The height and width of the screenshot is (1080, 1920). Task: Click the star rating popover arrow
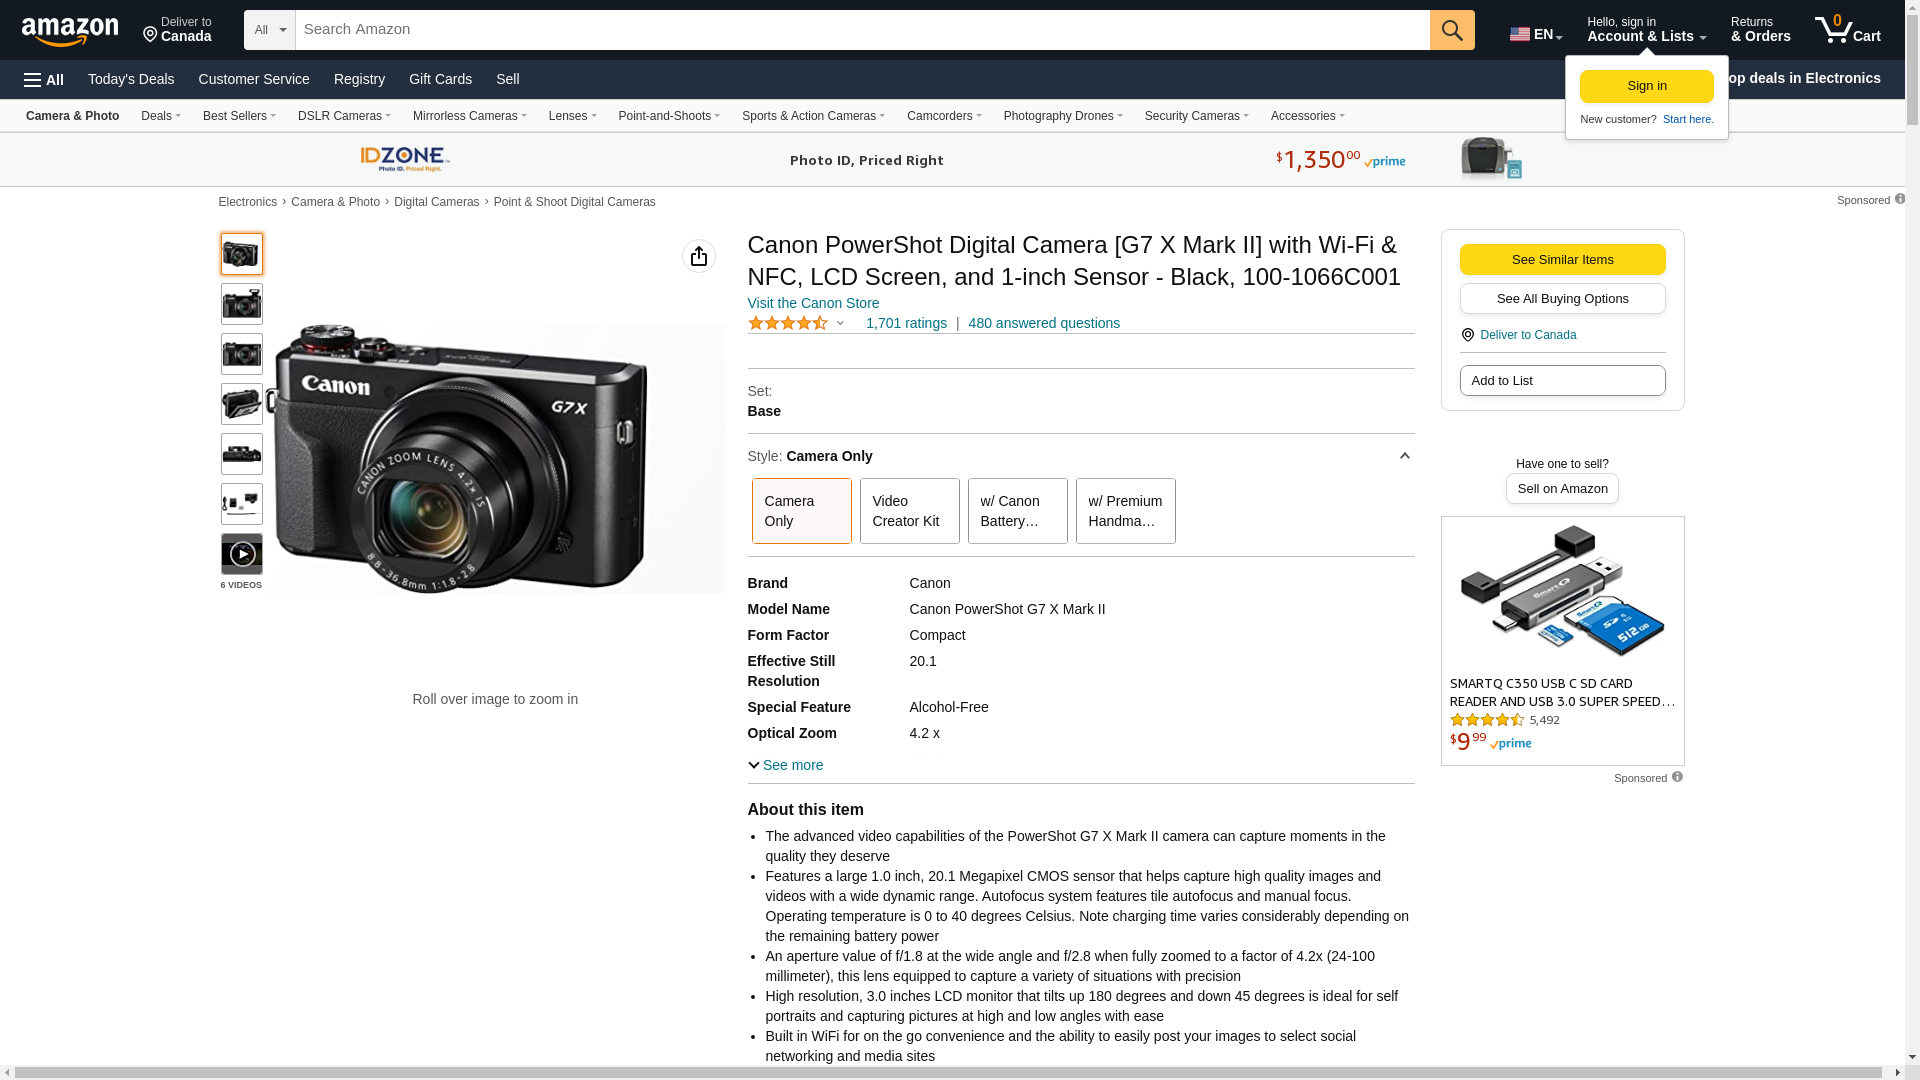pos(840,323)
